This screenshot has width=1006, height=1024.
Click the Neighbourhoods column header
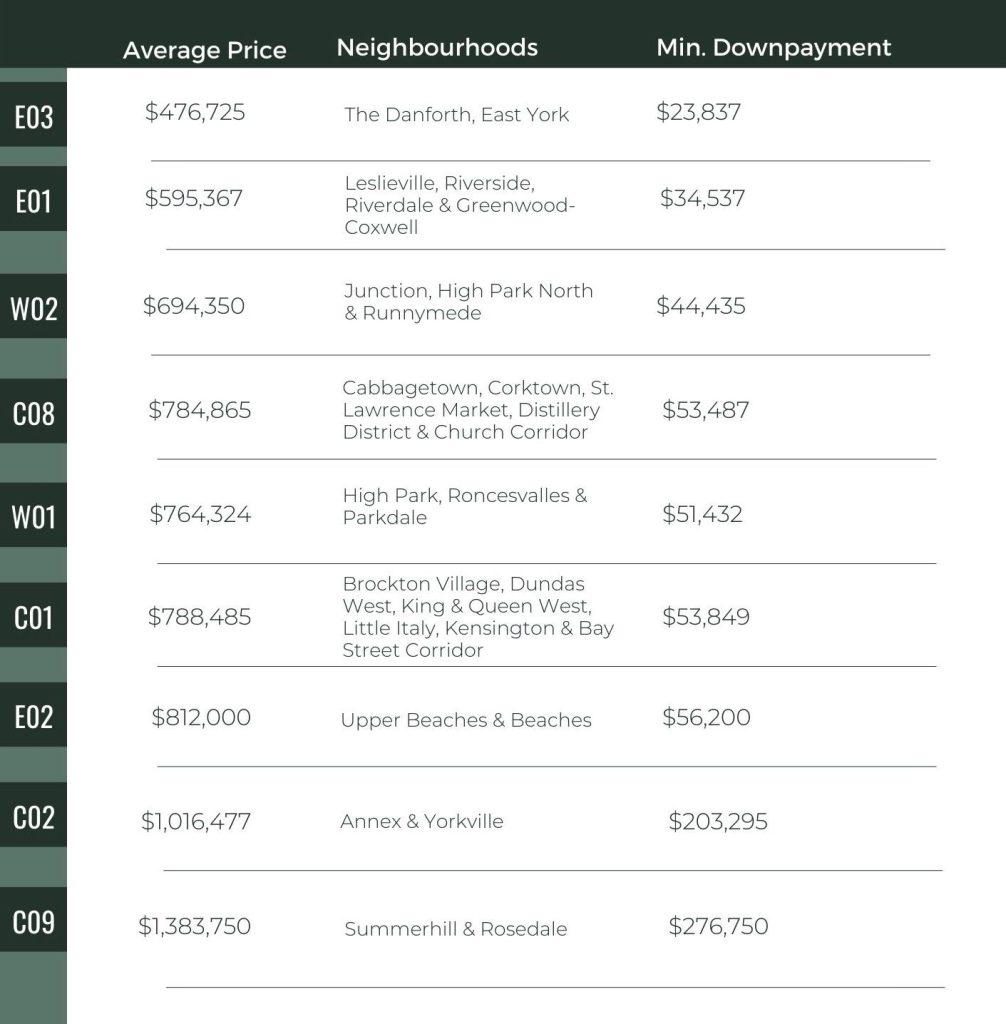(437, 47)
